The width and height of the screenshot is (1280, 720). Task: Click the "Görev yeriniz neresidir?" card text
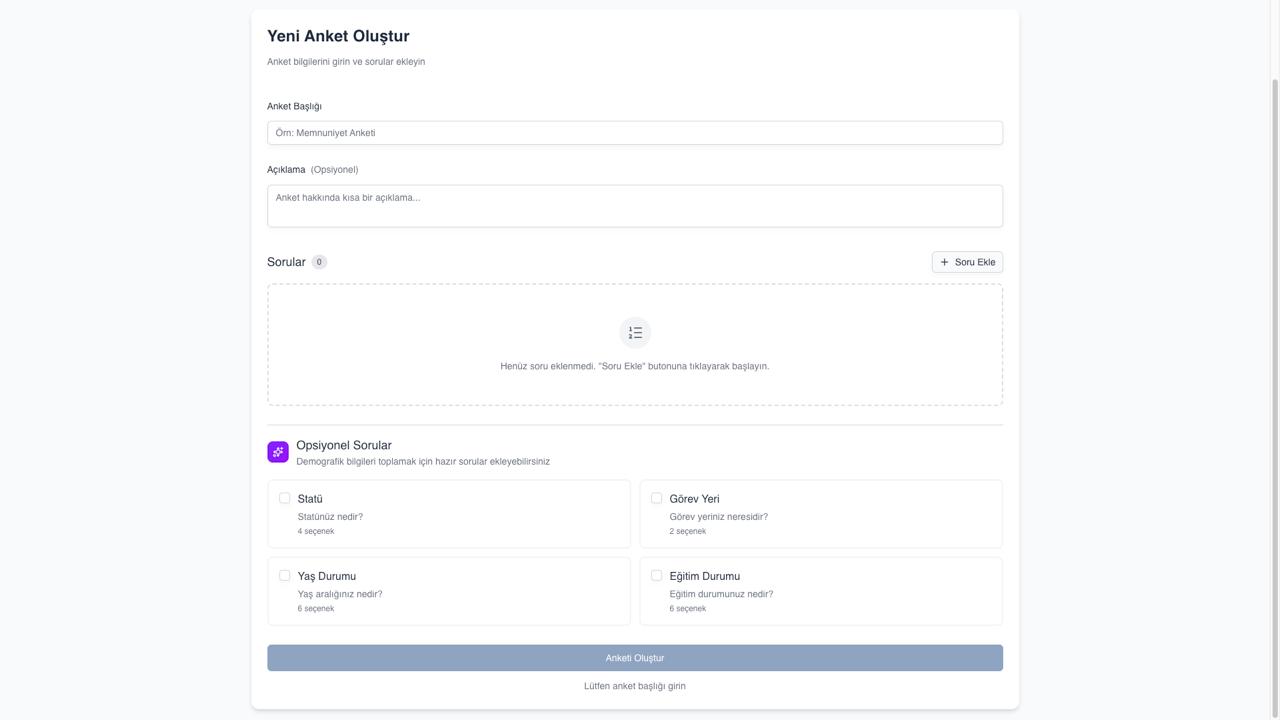click(x=718, y=517)
